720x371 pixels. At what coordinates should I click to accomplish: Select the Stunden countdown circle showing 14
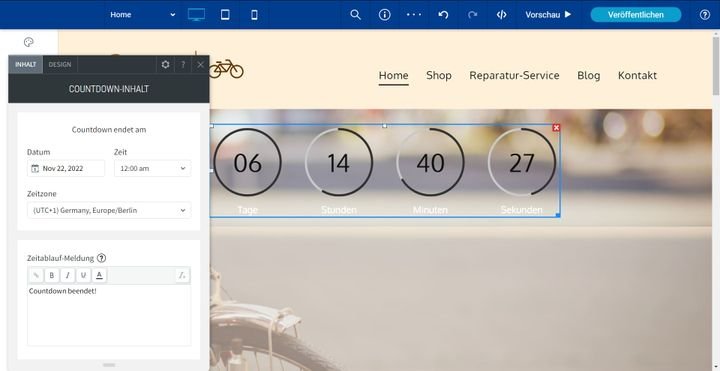click(x=339, y=163)
